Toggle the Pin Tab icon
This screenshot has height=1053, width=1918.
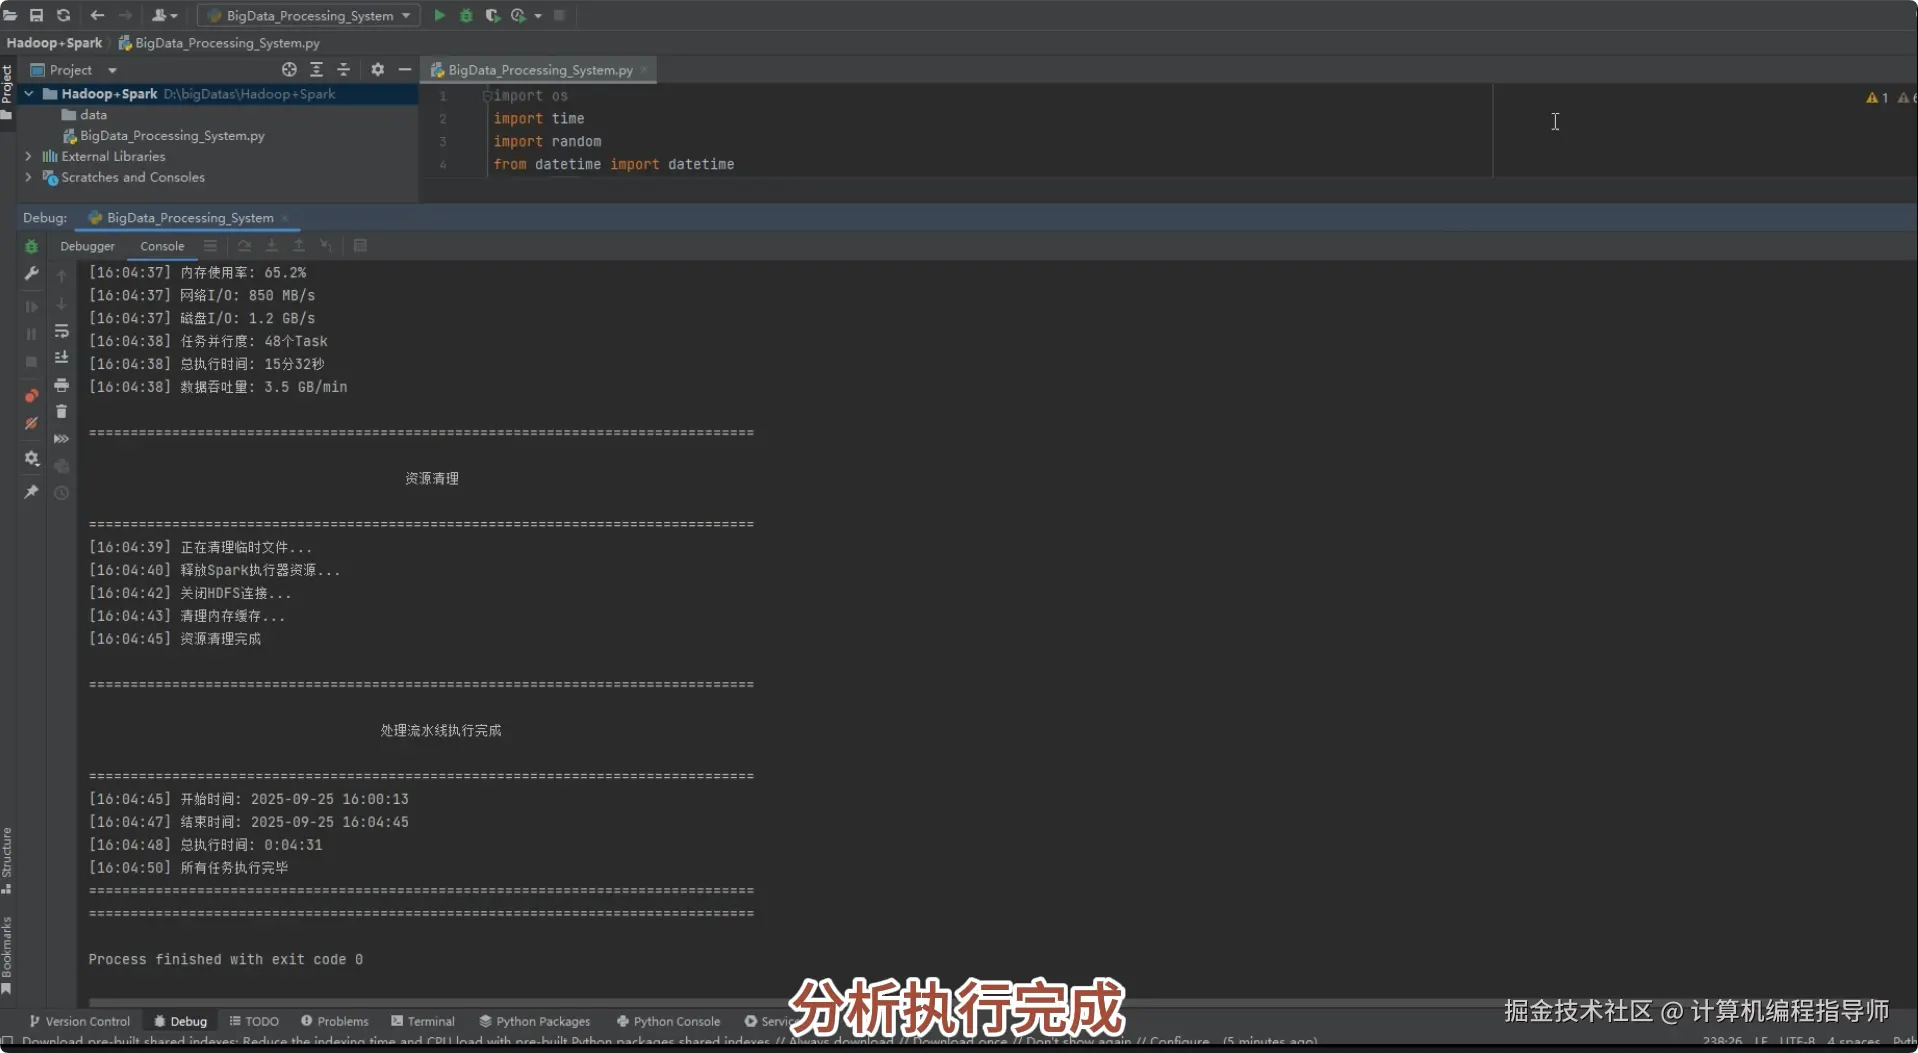click(31, 492)
